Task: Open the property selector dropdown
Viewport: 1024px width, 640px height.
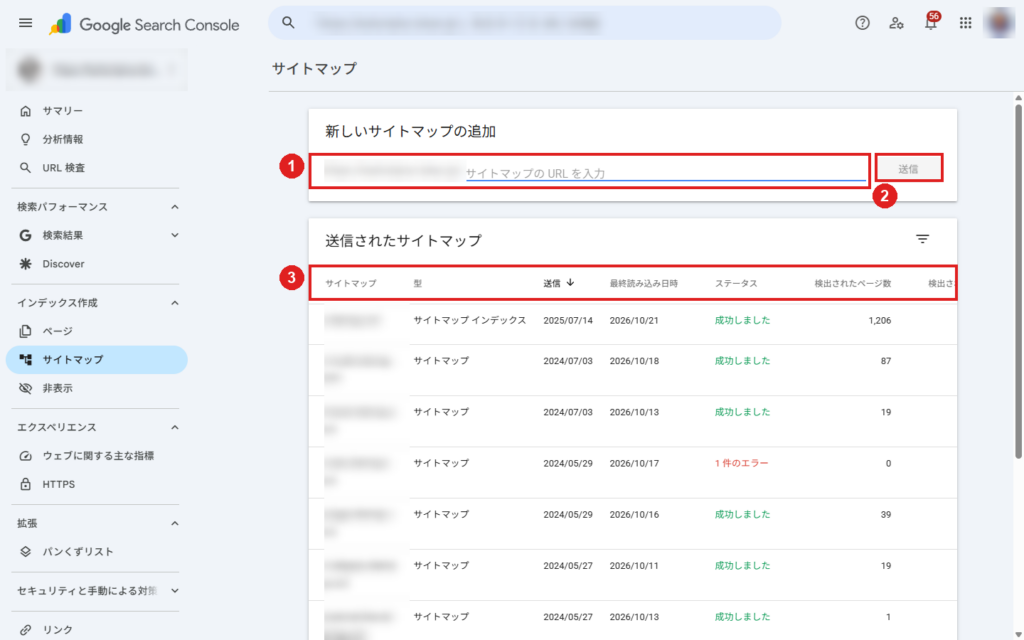Action: coord(97,69)
